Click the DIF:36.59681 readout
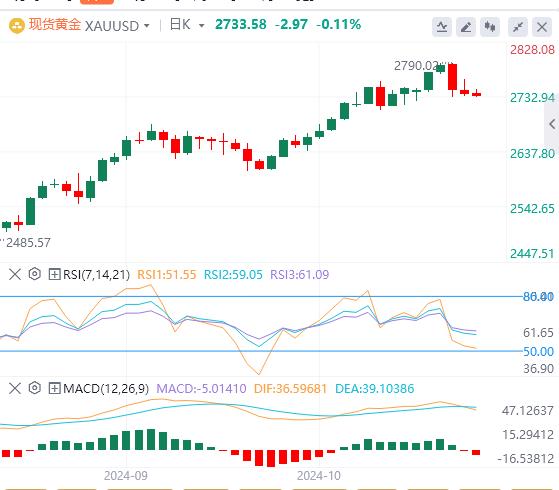This screenshot has width=559, height=490. (290, 388)
